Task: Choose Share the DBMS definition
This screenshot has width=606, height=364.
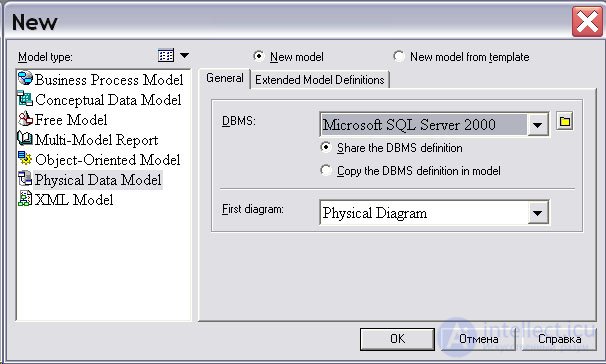Action: [326, 148]
